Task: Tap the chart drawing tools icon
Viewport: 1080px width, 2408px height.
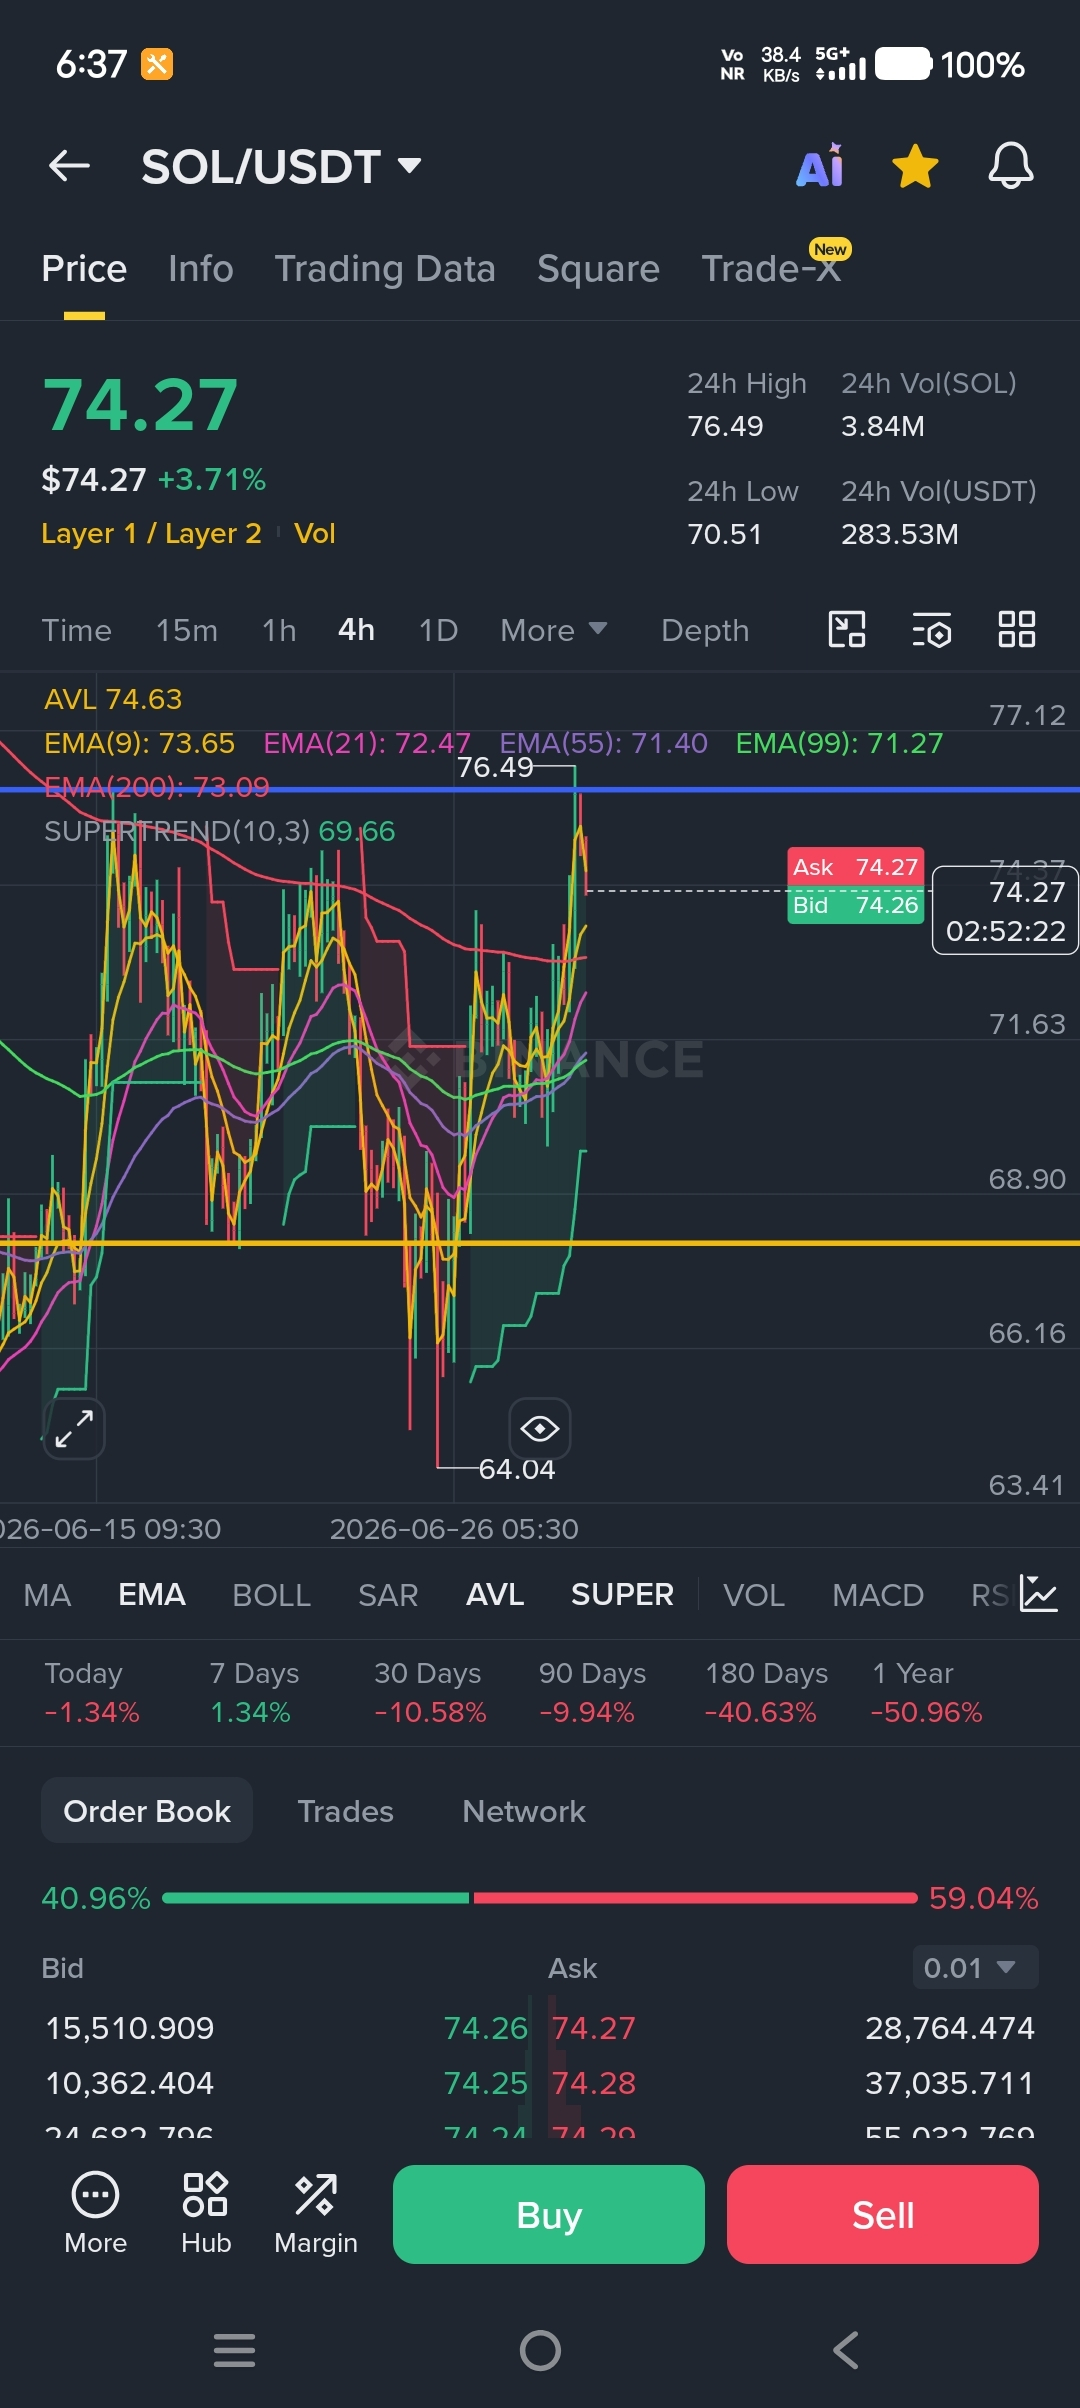Action: (847, 630)
